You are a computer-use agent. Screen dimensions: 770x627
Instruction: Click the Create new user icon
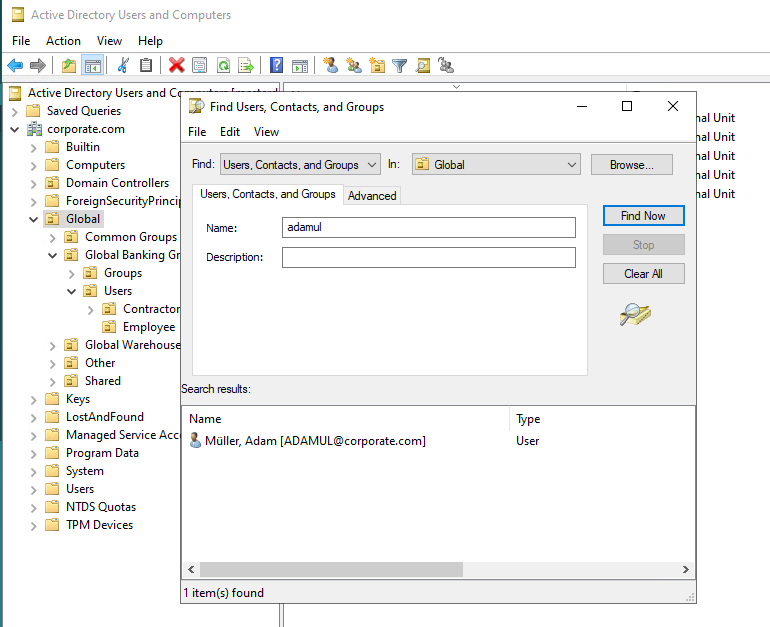(x=330, y=65)
